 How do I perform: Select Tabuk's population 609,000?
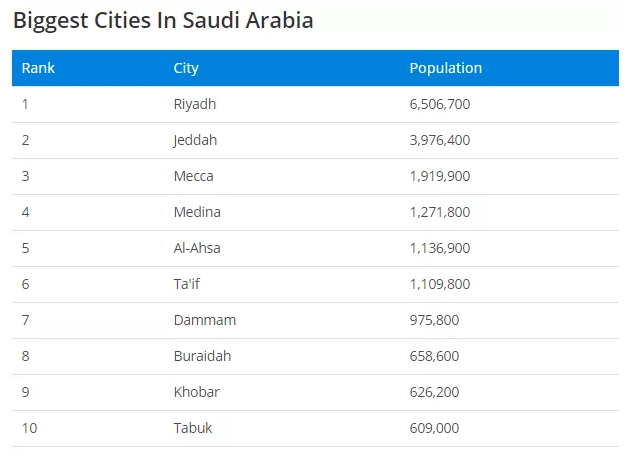[434, 428]
